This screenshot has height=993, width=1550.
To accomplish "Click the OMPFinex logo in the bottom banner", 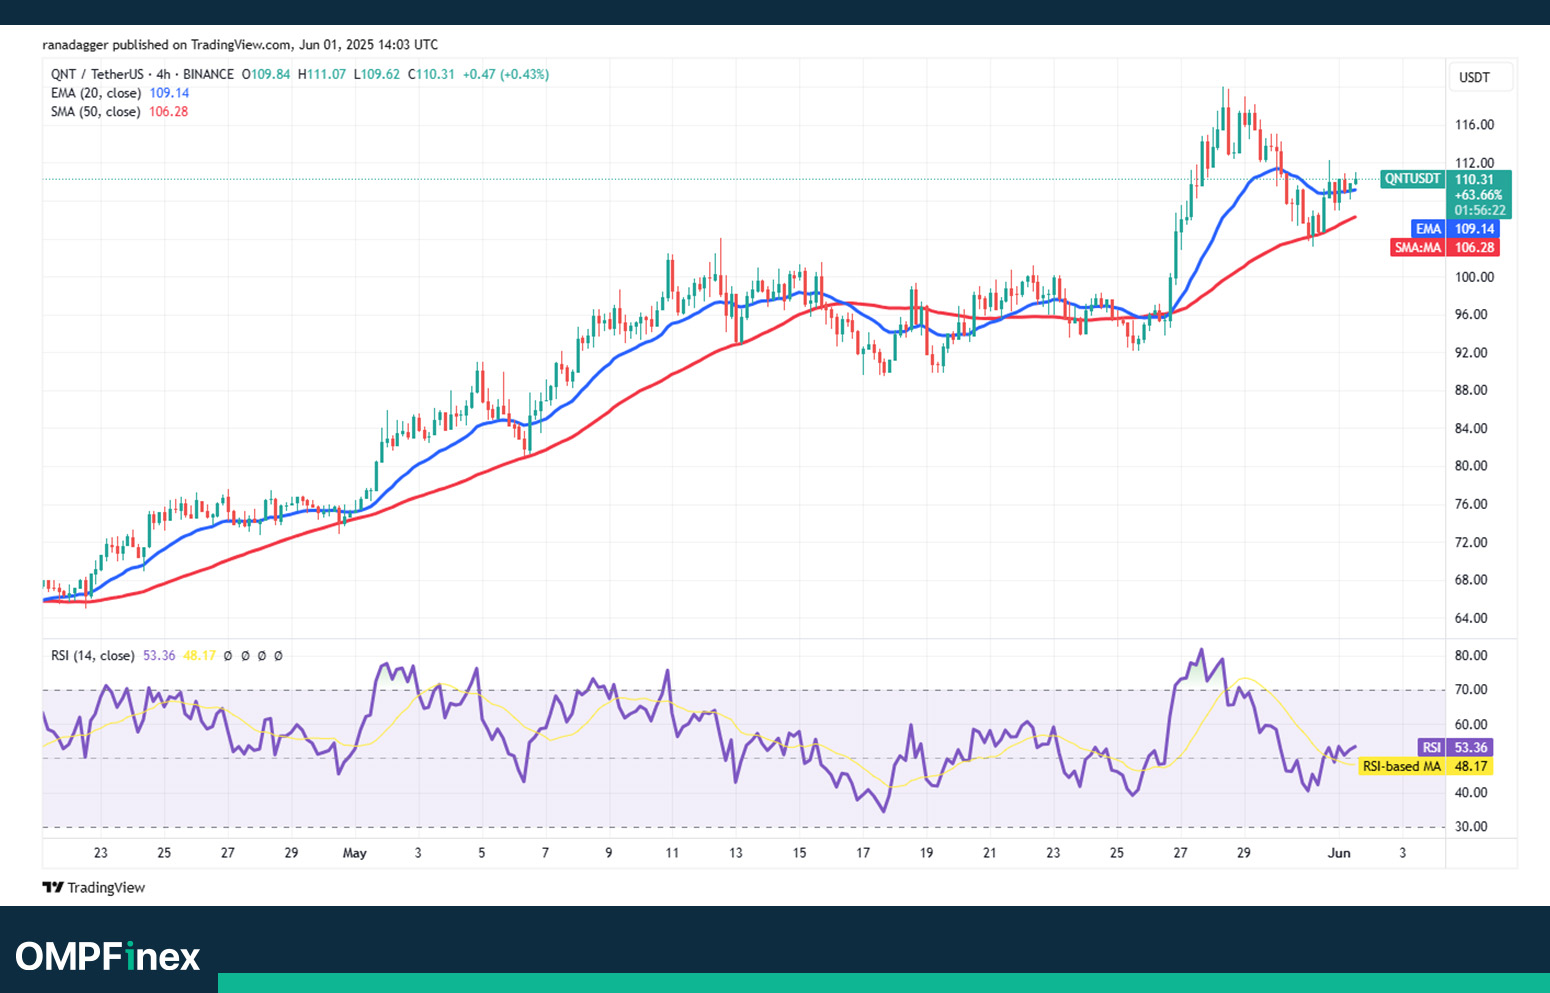I will (108, 957).
